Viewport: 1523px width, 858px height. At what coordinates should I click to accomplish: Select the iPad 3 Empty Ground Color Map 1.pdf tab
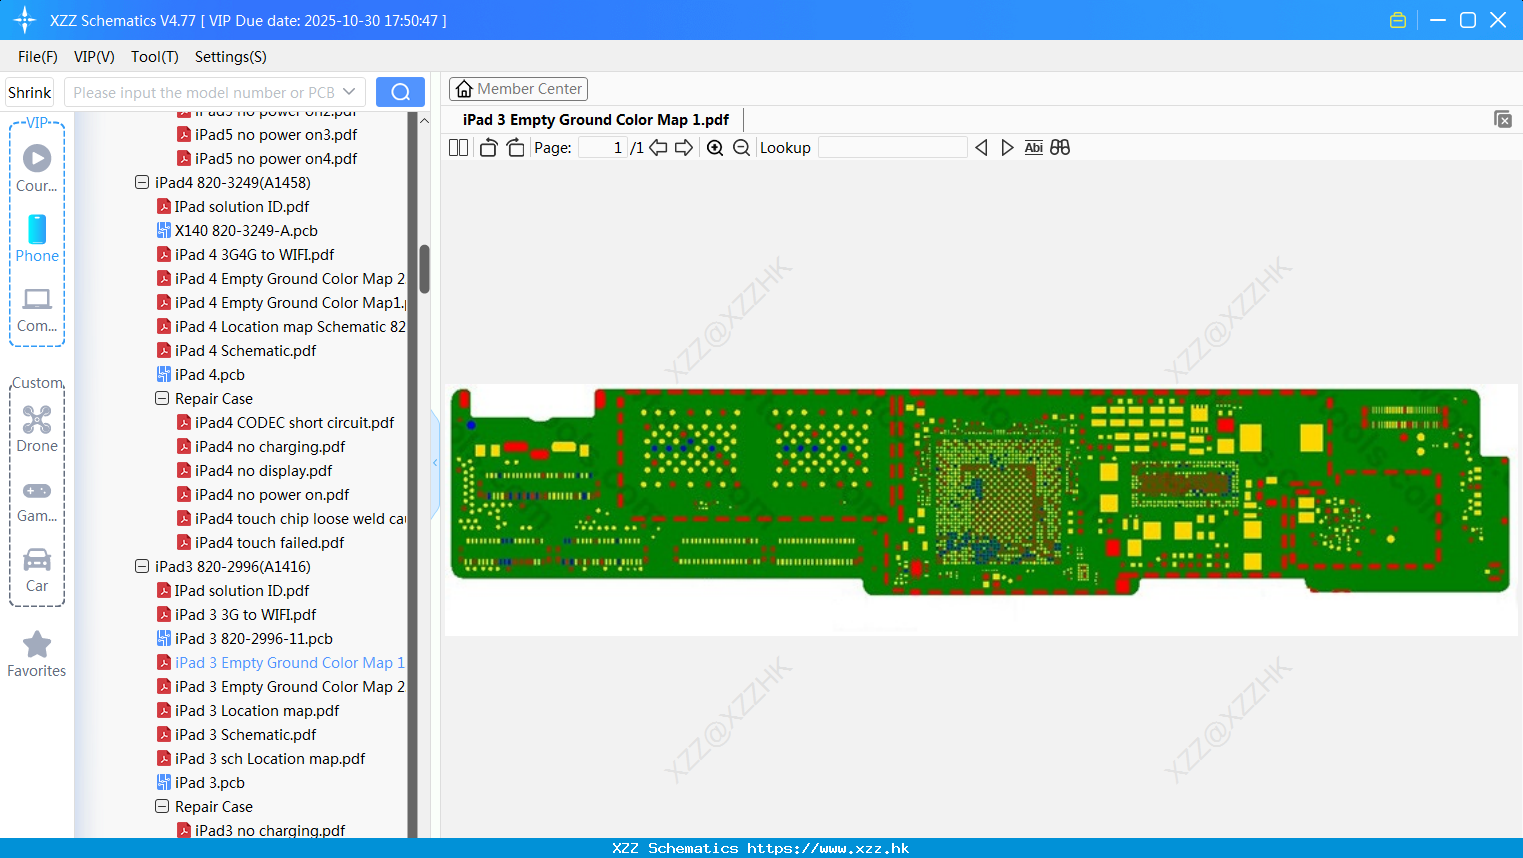click(x=596, y=120)
